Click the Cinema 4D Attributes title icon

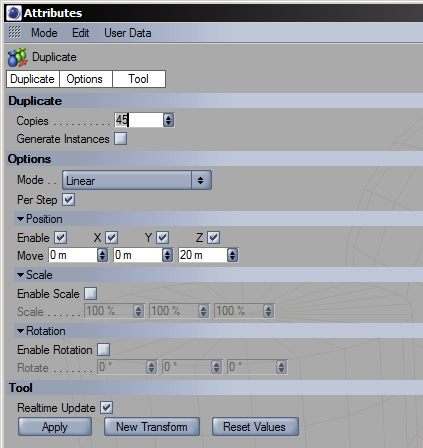point(14,13)
